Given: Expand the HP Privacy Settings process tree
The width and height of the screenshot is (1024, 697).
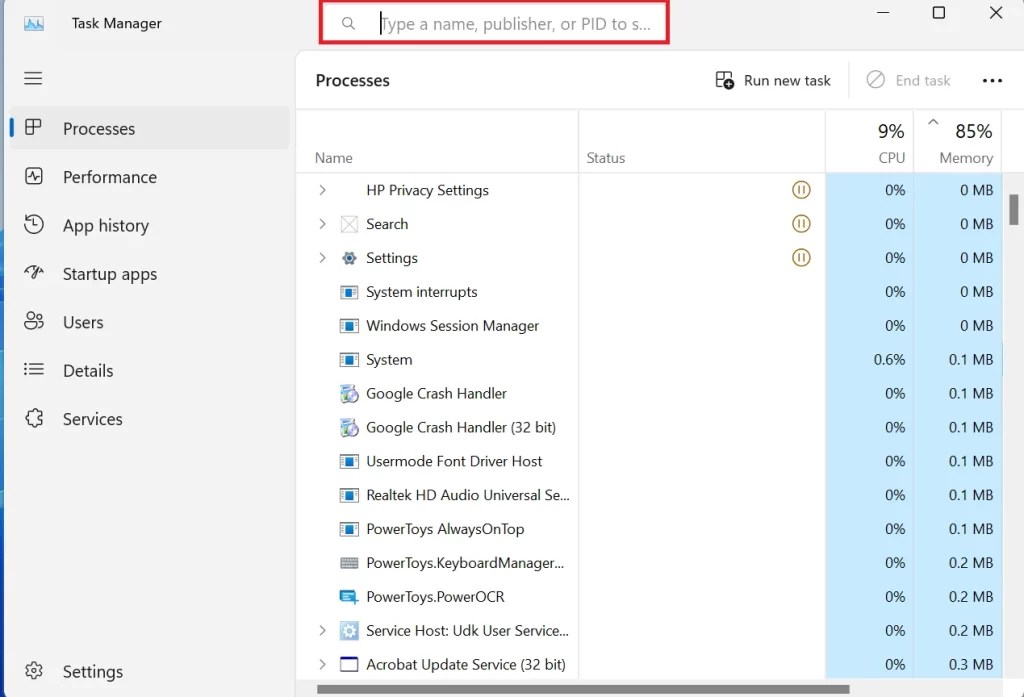Looking at the screenshot, I should pos(321,190).
